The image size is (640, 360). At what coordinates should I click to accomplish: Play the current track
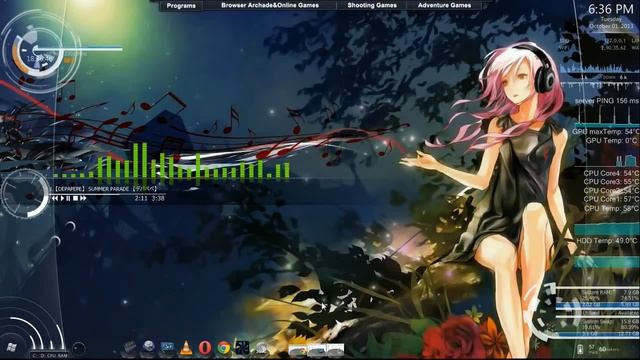[x=62, y=198]
